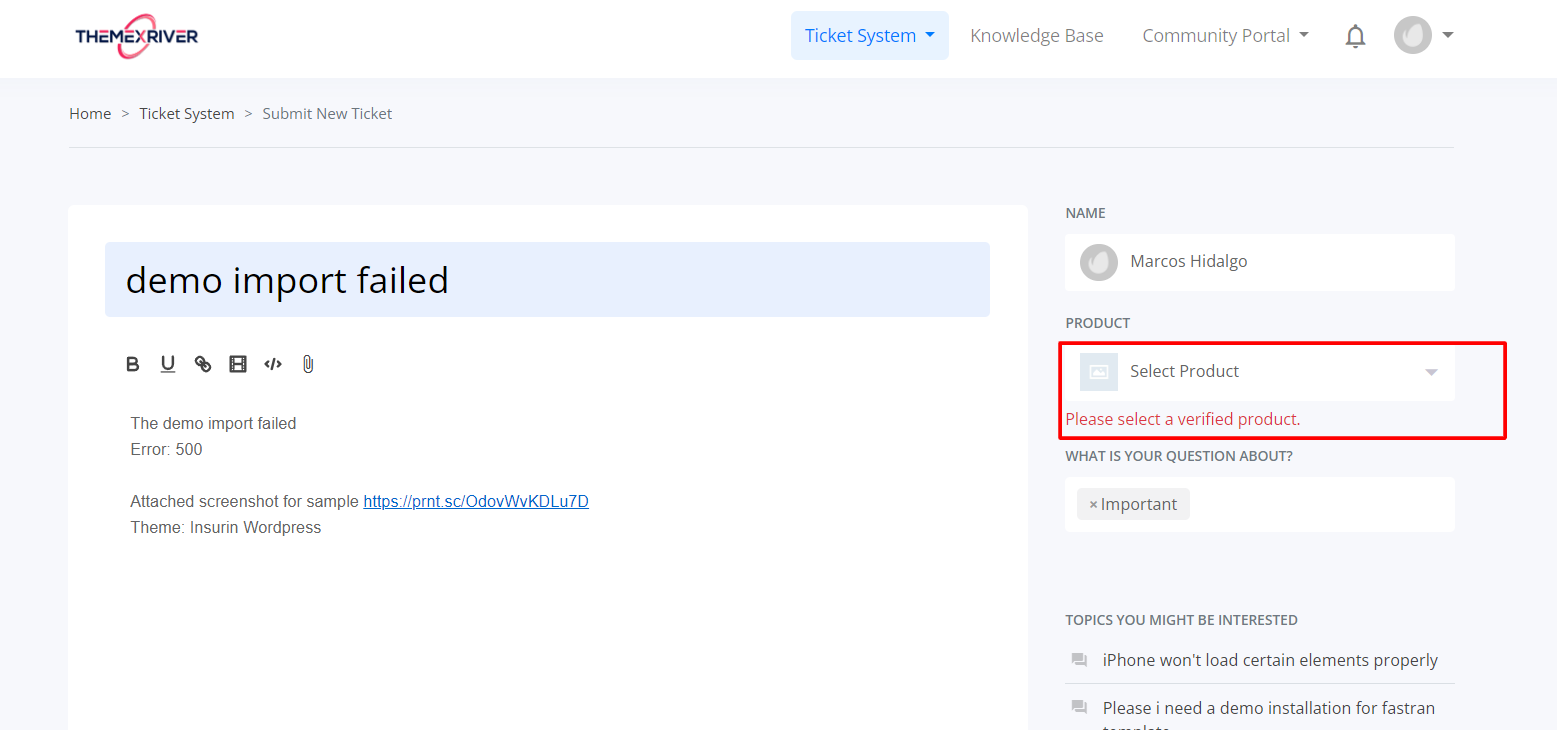Attach a file using paperclip icon
This screenshot has height=730, width=1557.
pos(308,364)
